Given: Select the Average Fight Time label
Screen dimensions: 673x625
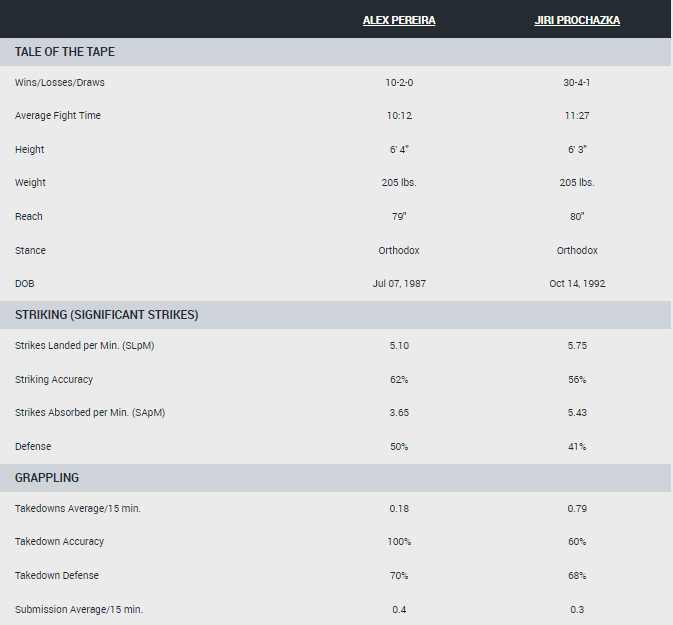Looking at the screenshot, I should tap(58, 116).
